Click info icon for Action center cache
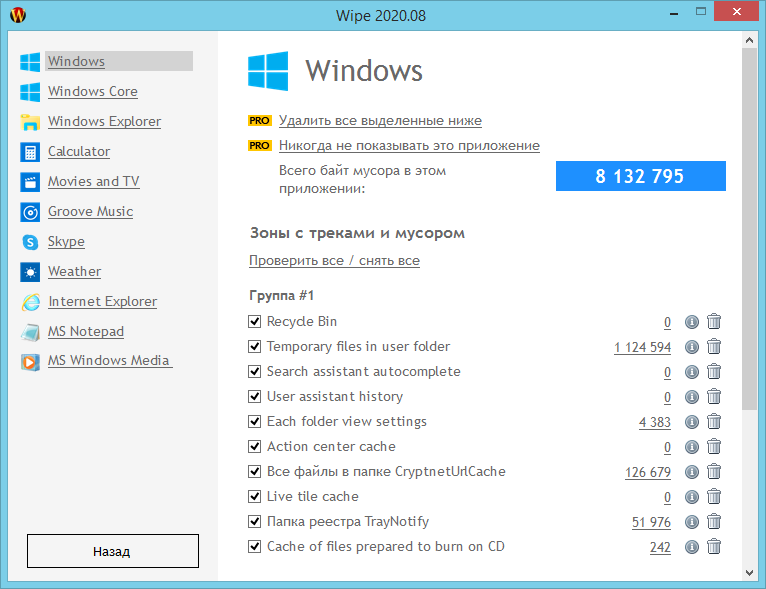Screen dimensions: 766x589 691,447
